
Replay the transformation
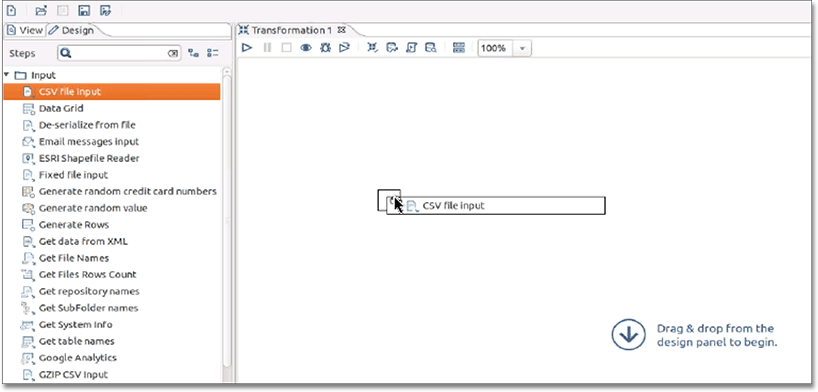pos(344,48)
